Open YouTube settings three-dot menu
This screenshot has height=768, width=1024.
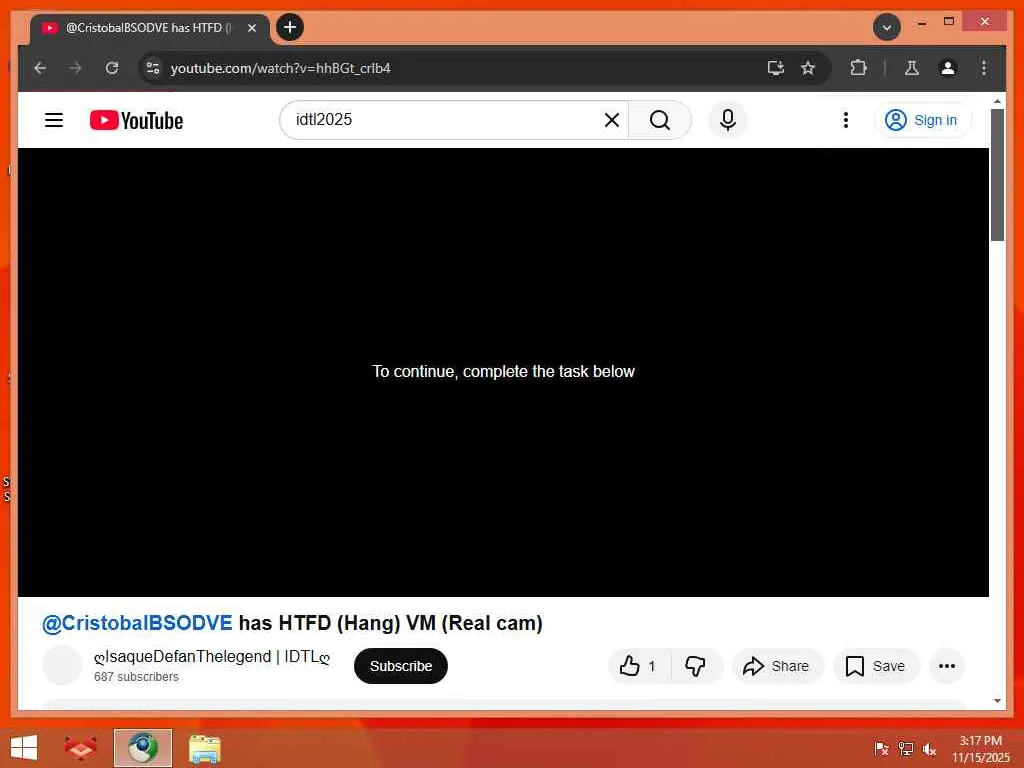coord(846,120)
